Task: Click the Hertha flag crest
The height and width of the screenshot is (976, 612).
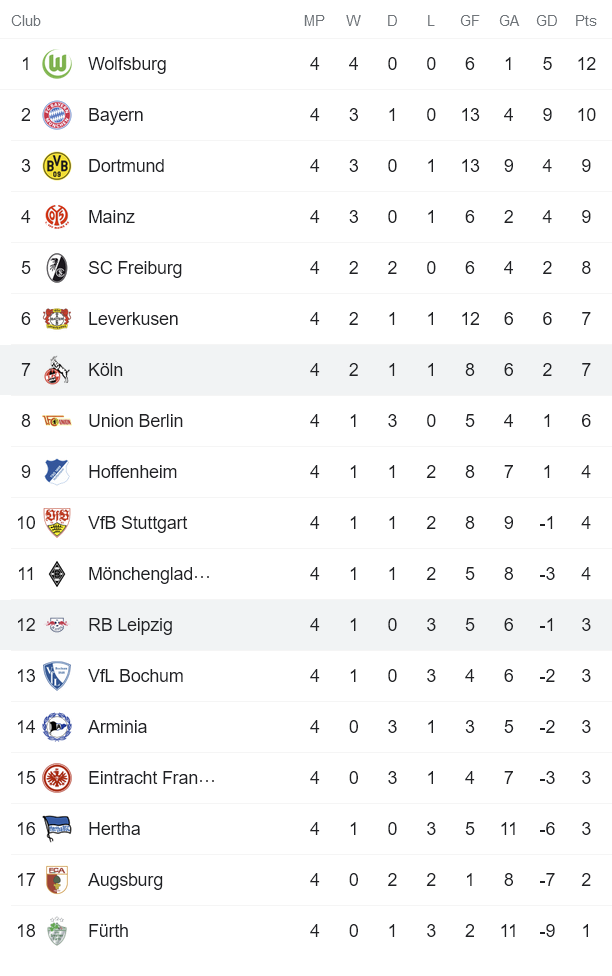Action: (x=58, y=828)
